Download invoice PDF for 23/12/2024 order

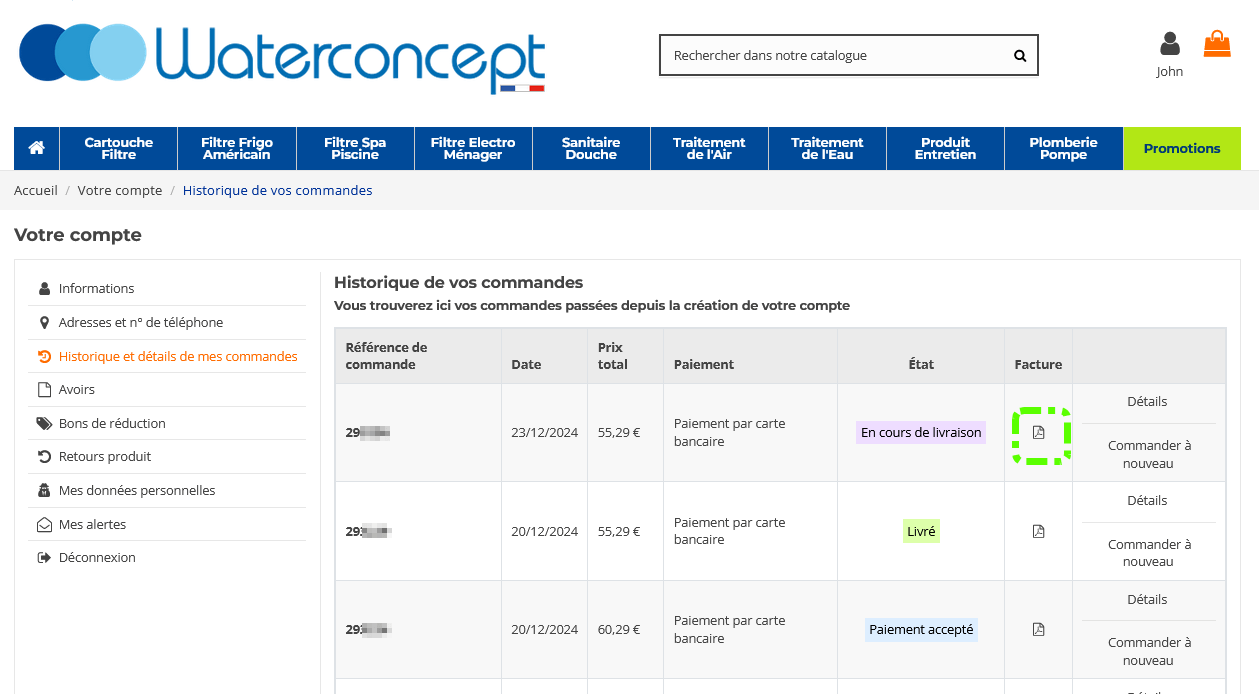coord(1038,433)
